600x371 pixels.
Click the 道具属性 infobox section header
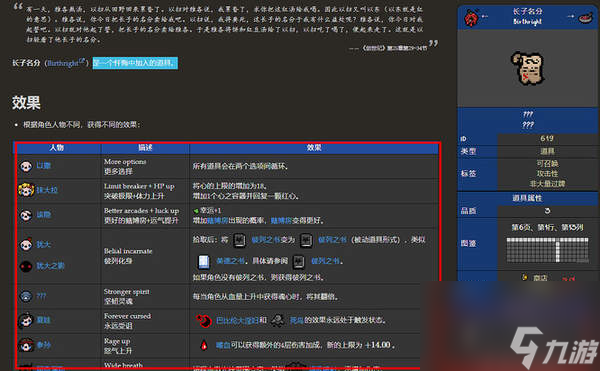coord(527,198)
